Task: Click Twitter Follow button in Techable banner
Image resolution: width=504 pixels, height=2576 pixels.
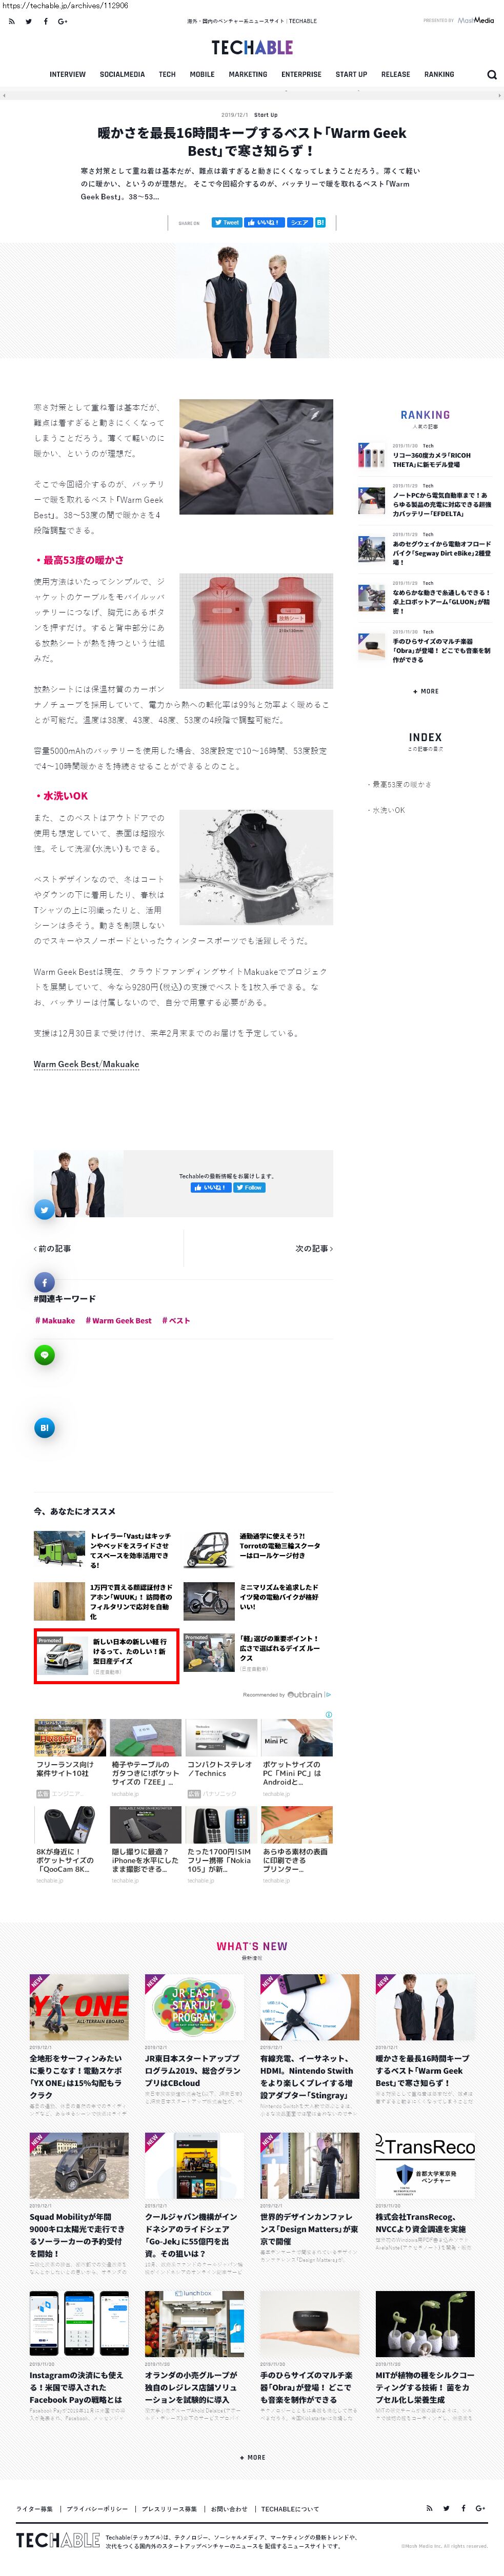Action: (x=249, y=1188)
